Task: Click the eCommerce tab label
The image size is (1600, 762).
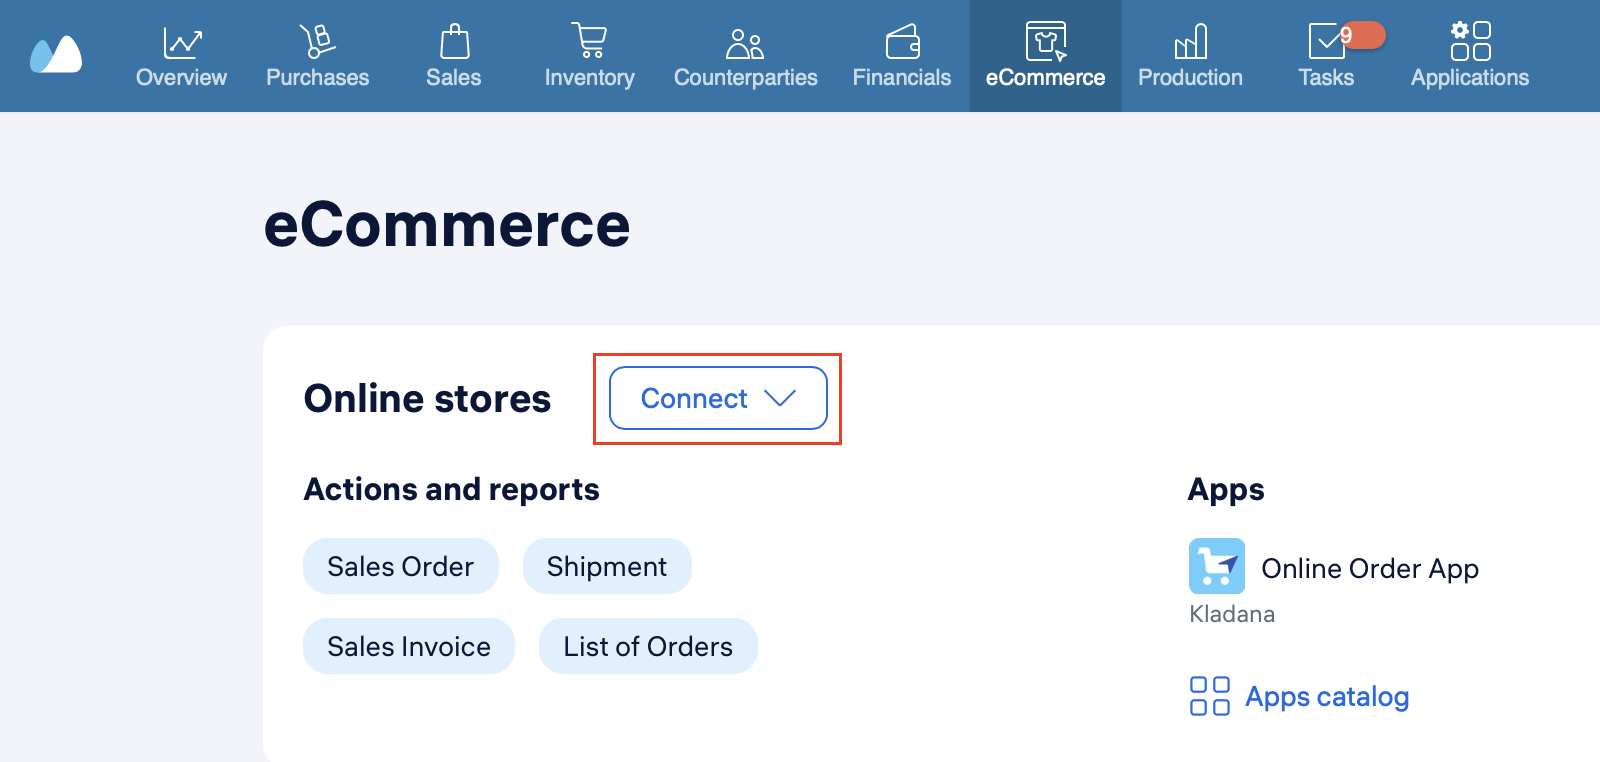Action: point(1046,77)
